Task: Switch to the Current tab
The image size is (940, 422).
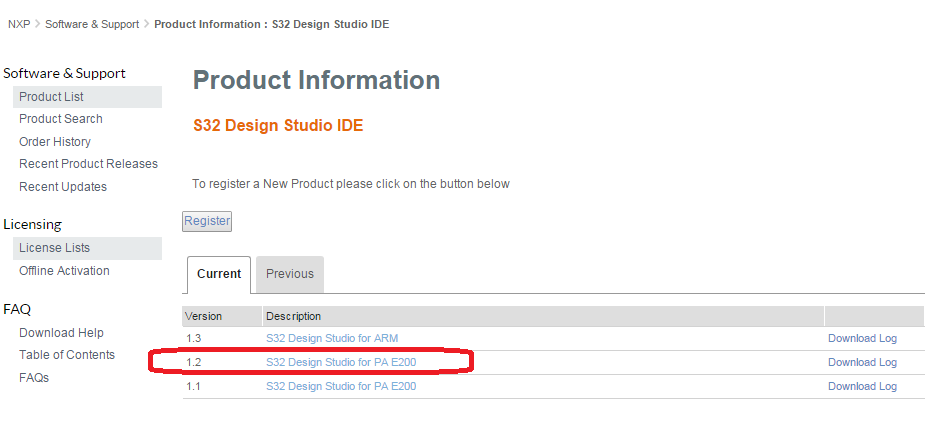Action: point(219,274)
